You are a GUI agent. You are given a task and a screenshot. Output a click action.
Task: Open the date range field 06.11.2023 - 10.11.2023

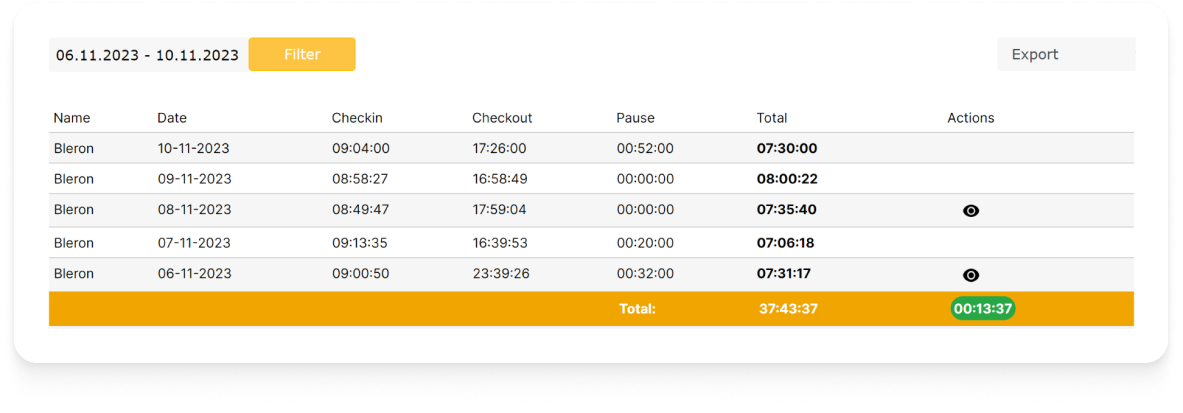147,55
